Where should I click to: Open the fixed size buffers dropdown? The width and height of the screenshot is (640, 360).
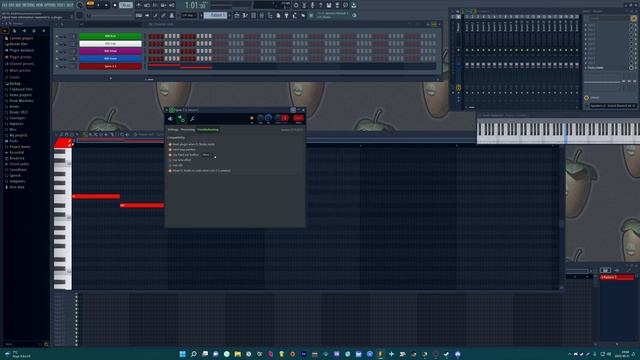pyautogui.click(x=207, y=155)
